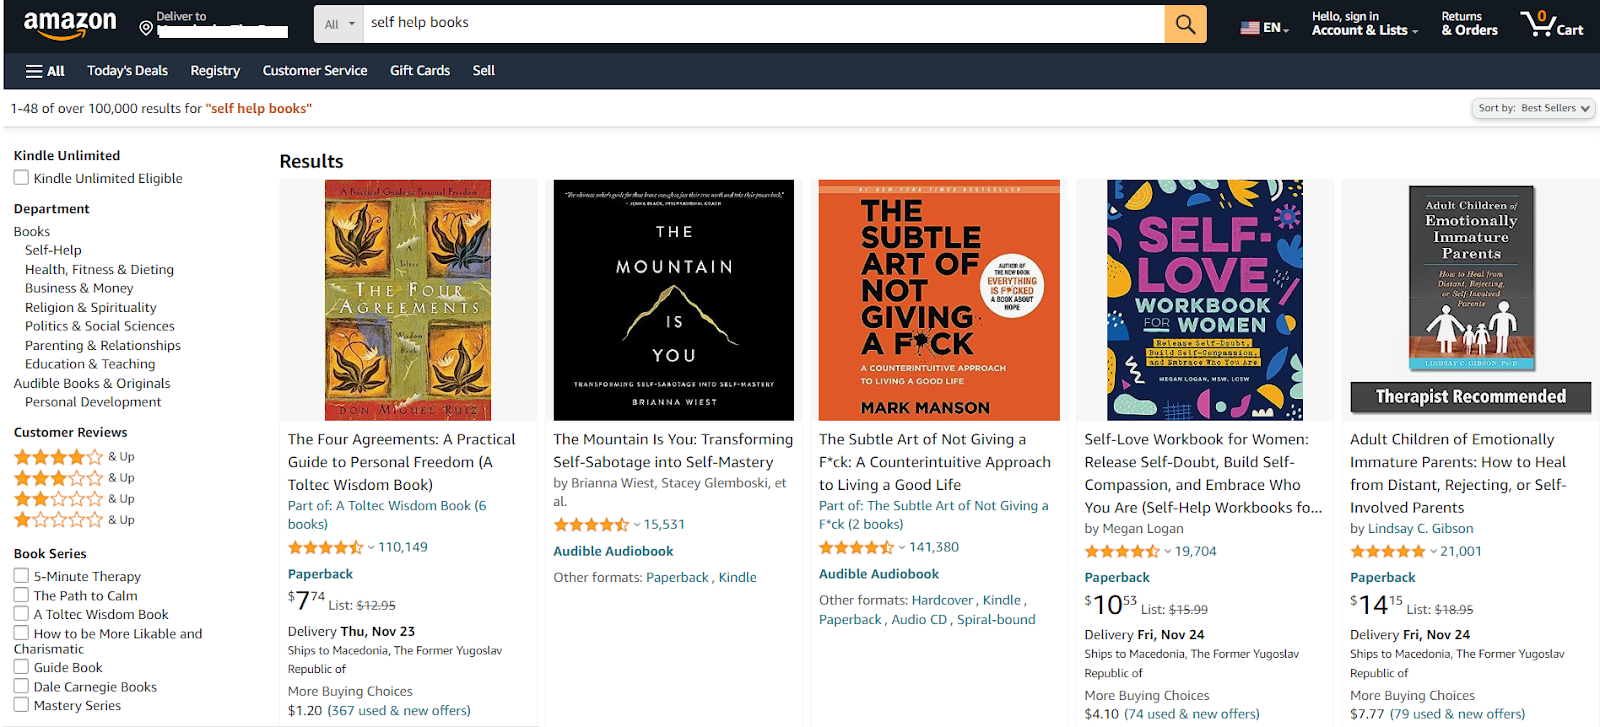This screenshot has height=727, width=1600.
Task: Filter by 4 stars & Up rating
Action: [x=58, y=457]
